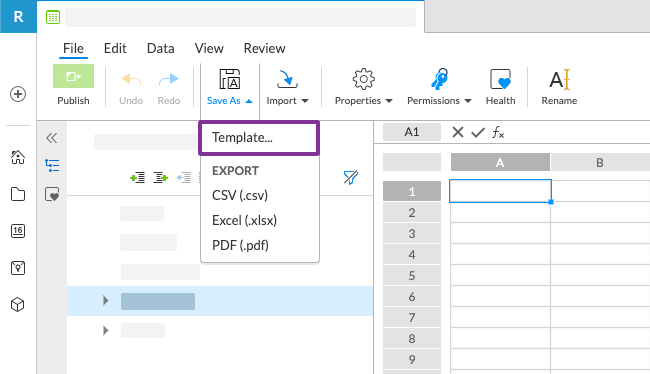Click the Health icon
The image size is (650, 374).
500,86
